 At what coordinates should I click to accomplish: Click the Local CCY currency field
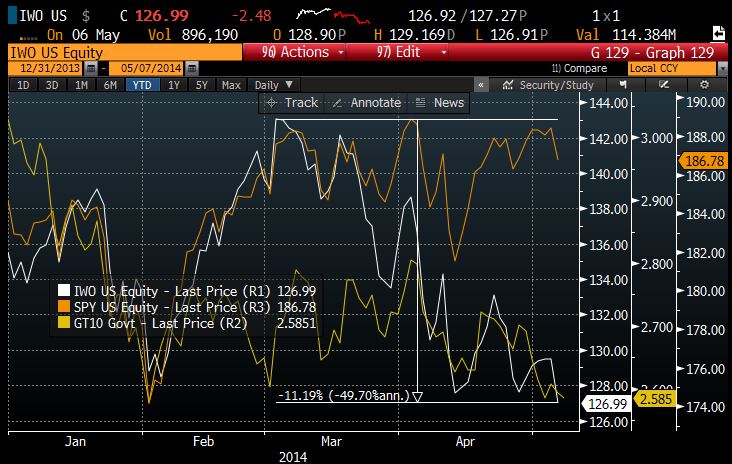click(672, 69)
